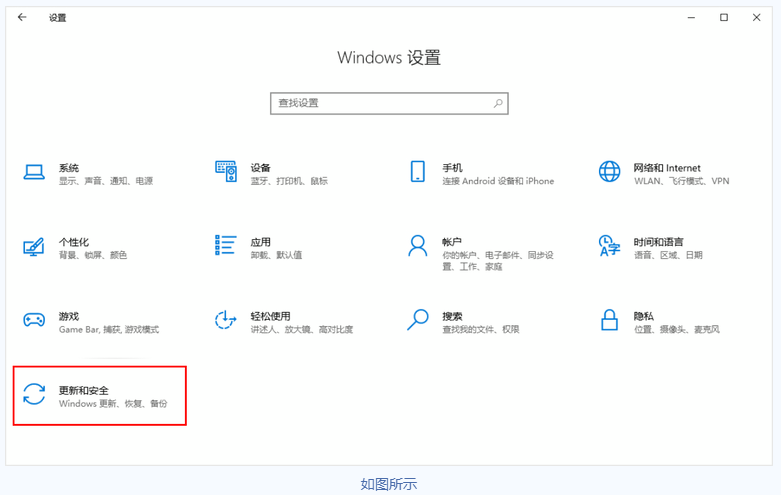This screenshot has height=495, width=781.
Task: Click the 系统 title text
Action: point(69,168)
